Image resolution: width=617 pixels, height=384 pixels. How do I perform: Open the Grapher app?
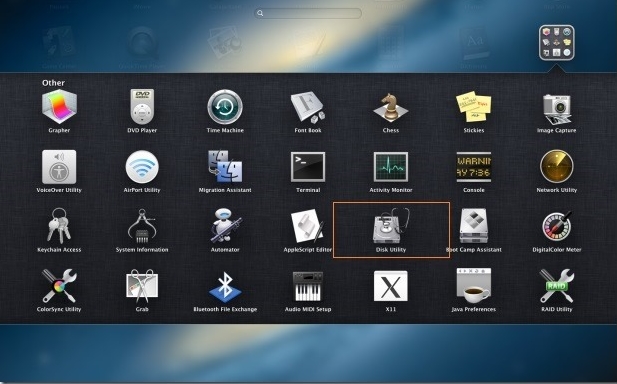[59, 107]
